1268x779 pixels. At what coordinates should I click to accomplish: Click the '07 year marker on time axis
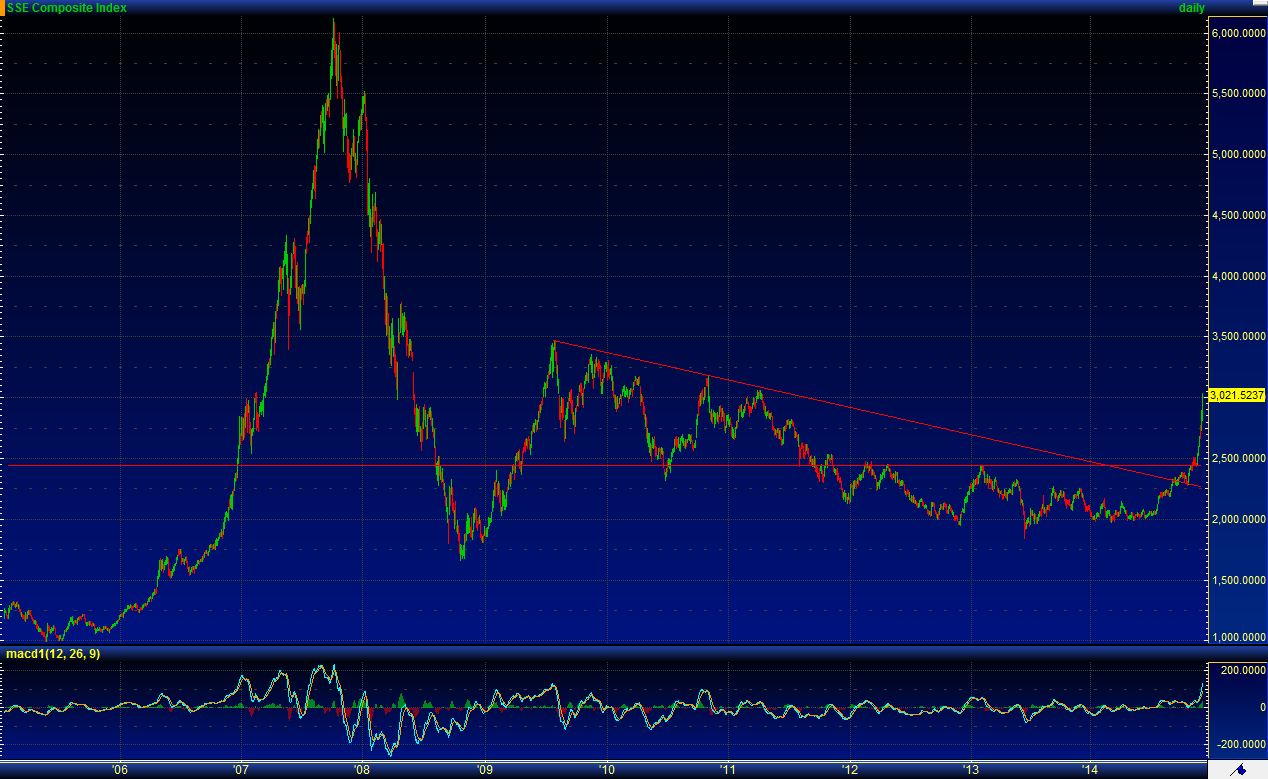click(241, 770)
